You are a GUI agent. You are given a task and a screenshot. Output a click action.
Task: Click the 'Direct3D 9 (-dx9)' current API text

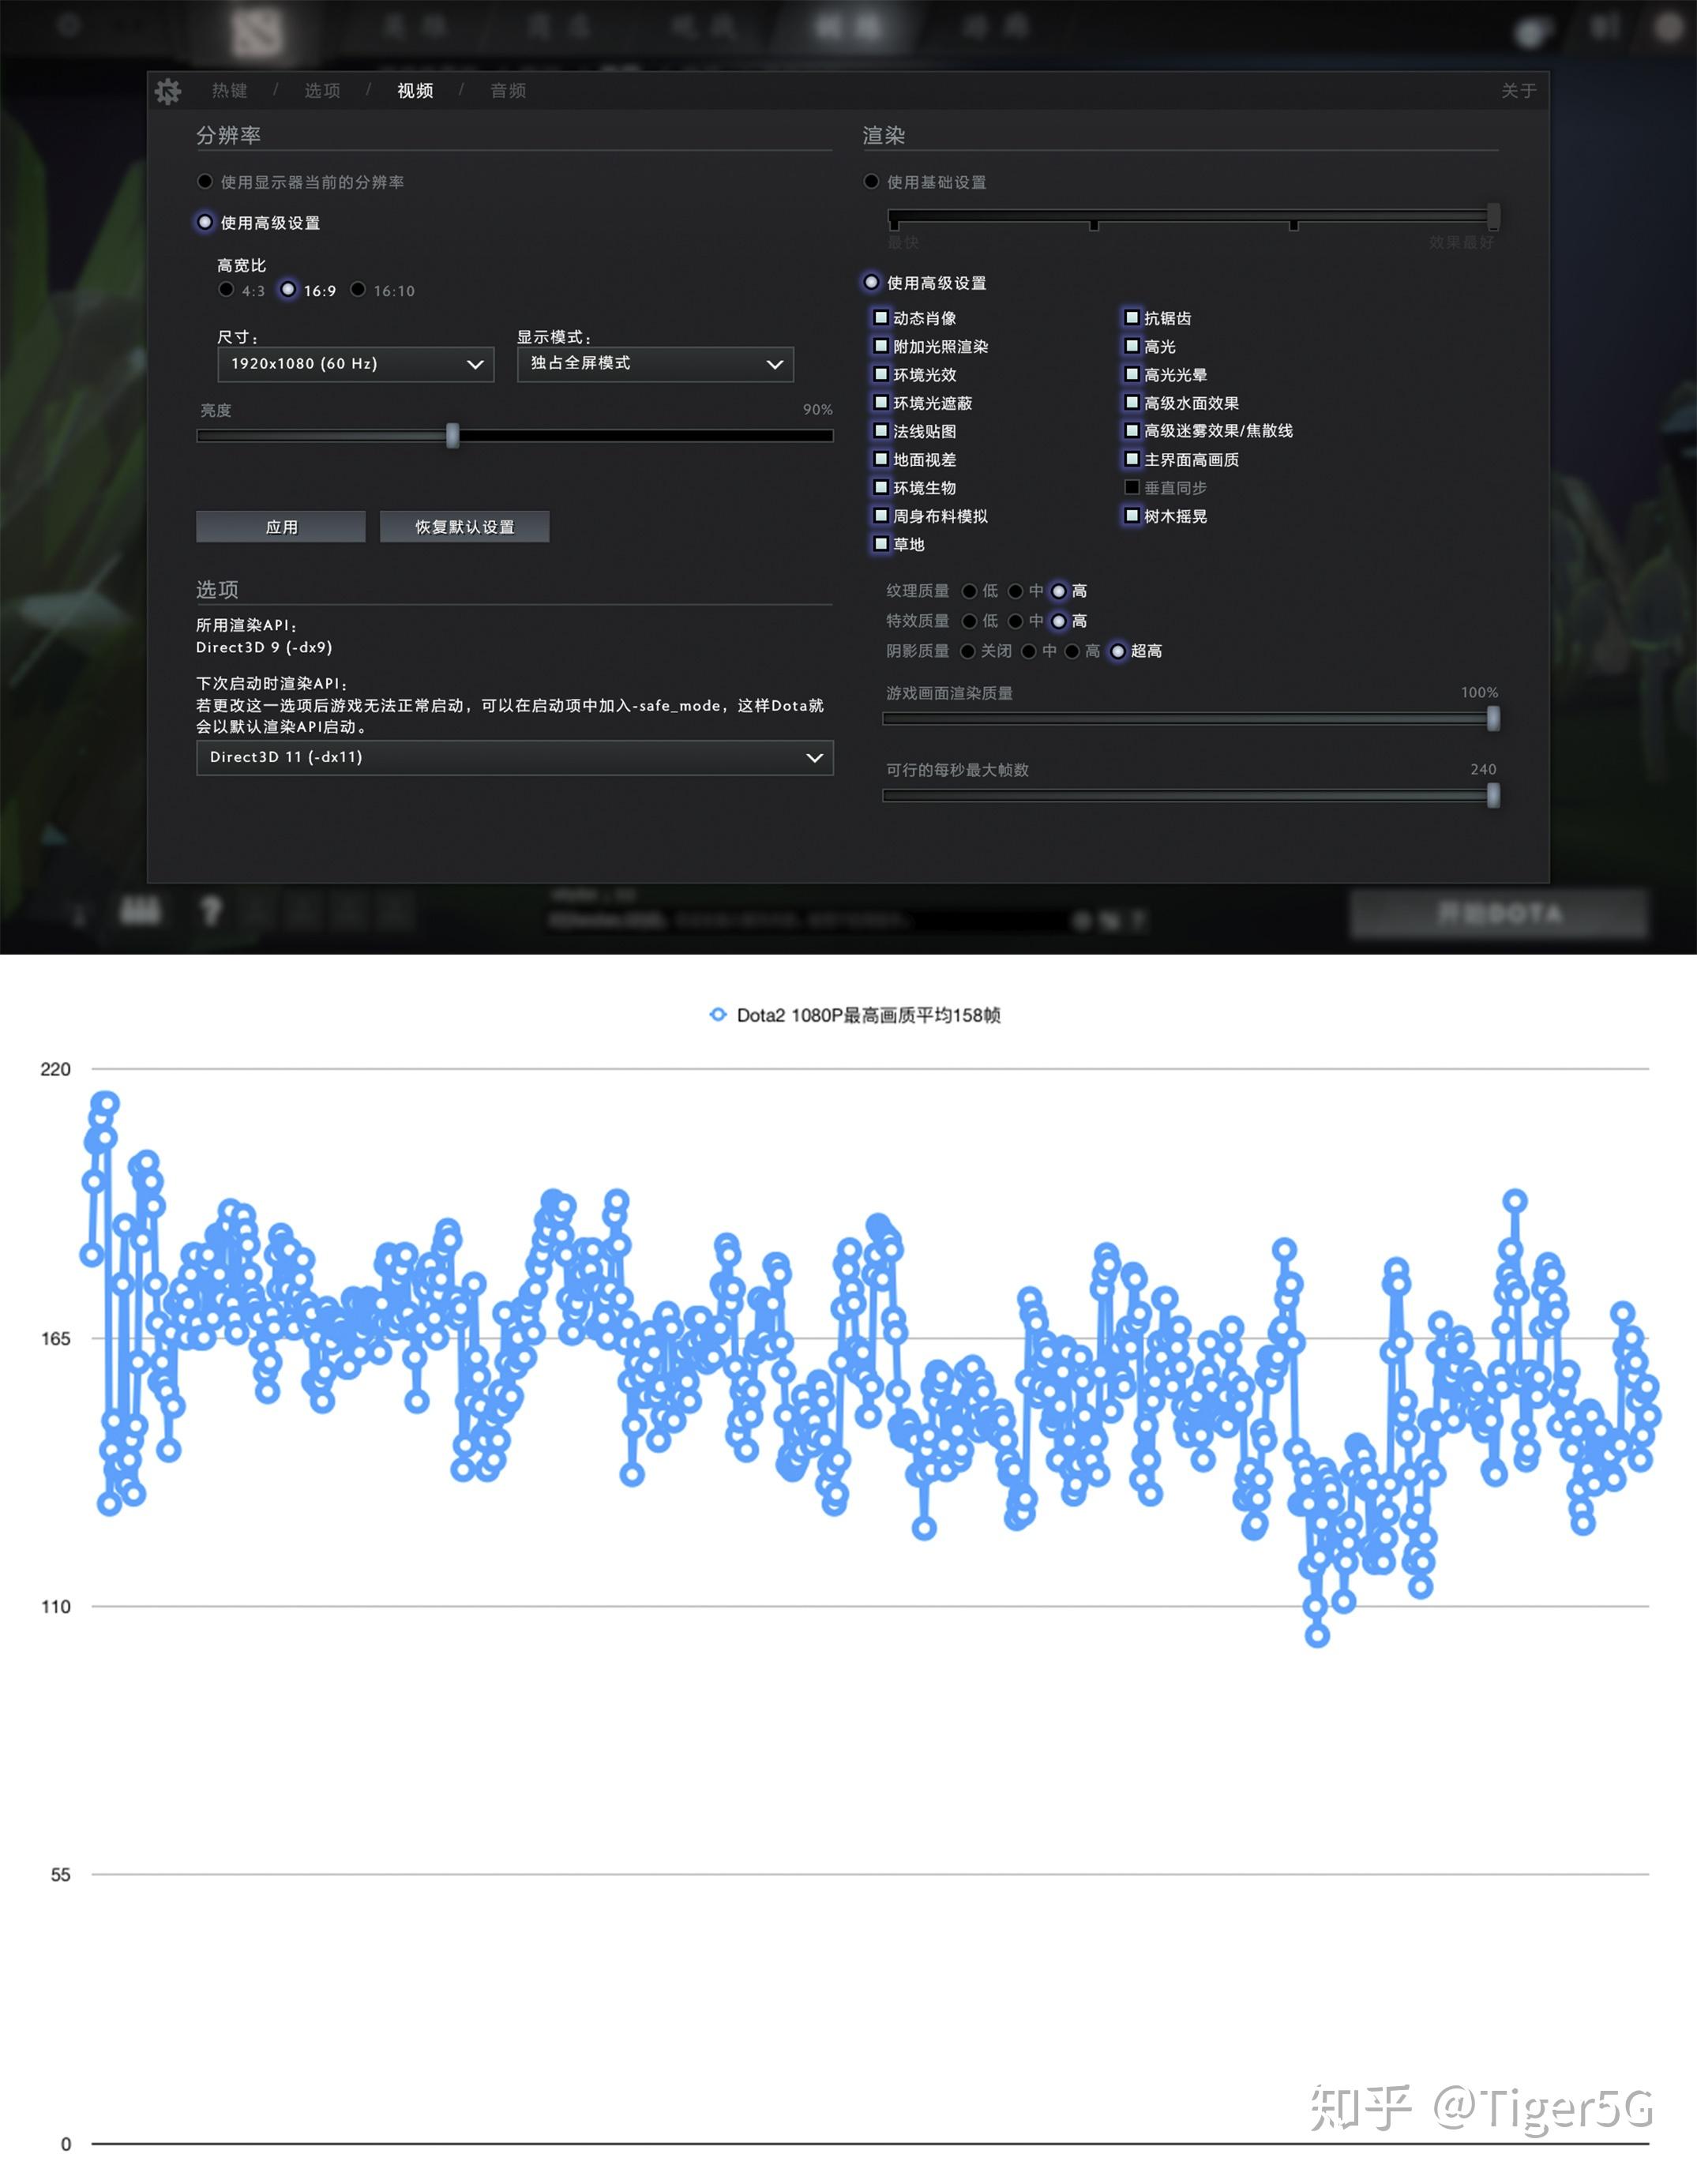[x=264, y=647]
